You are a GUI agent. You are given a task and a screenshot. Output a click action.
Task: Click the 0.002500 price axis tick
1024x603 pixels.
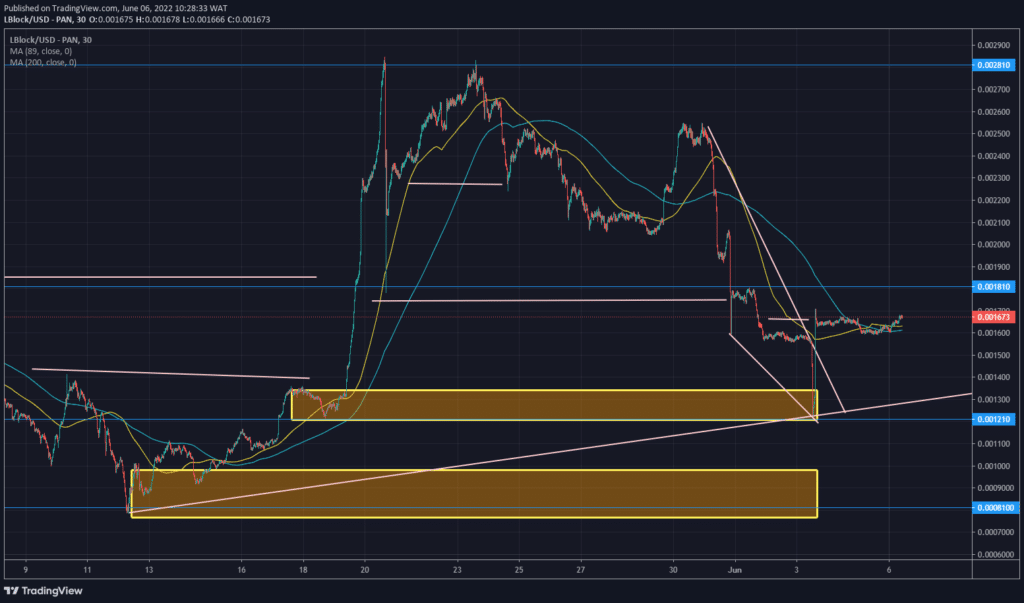click(x=995, y=134)
